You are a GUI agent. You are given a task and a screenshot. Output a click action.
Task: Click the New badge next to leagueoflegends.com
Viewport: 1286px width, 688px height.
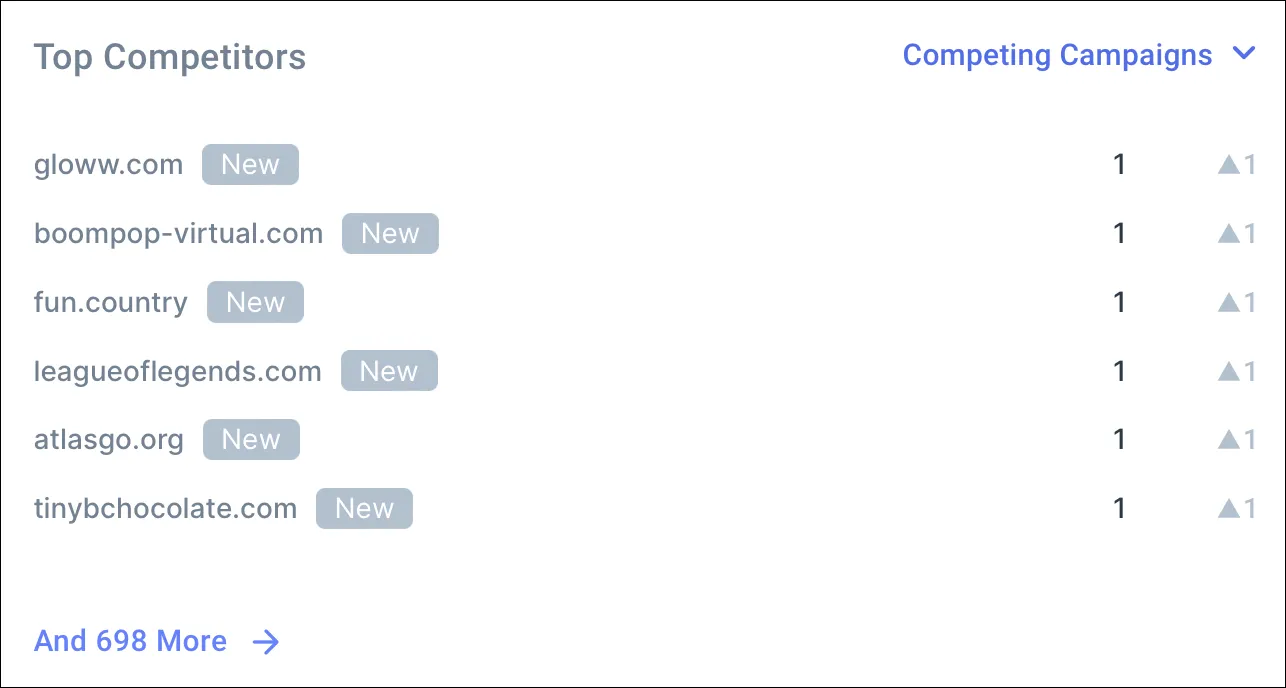click(x=389, y=372)
